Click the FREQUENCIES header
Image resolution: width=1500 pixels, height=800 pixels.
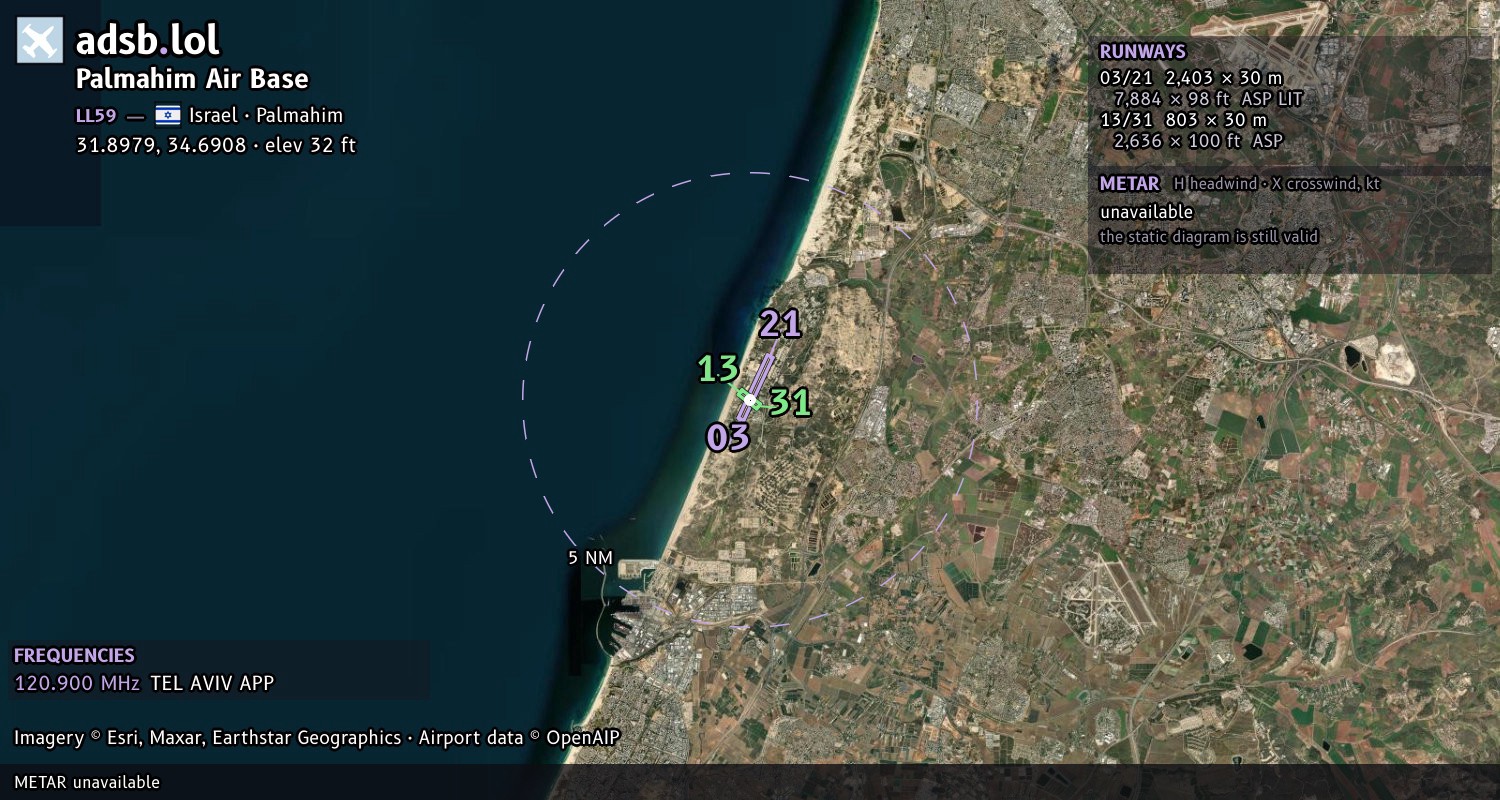click(74, 656)
